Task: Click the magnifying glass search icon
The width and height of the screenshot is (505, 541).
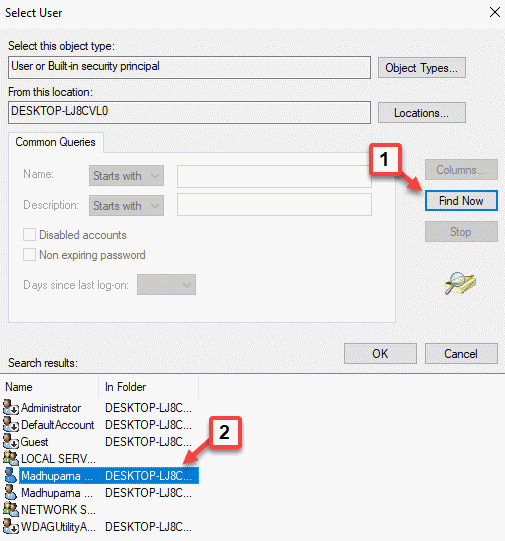Action: (x=460, y=283)
